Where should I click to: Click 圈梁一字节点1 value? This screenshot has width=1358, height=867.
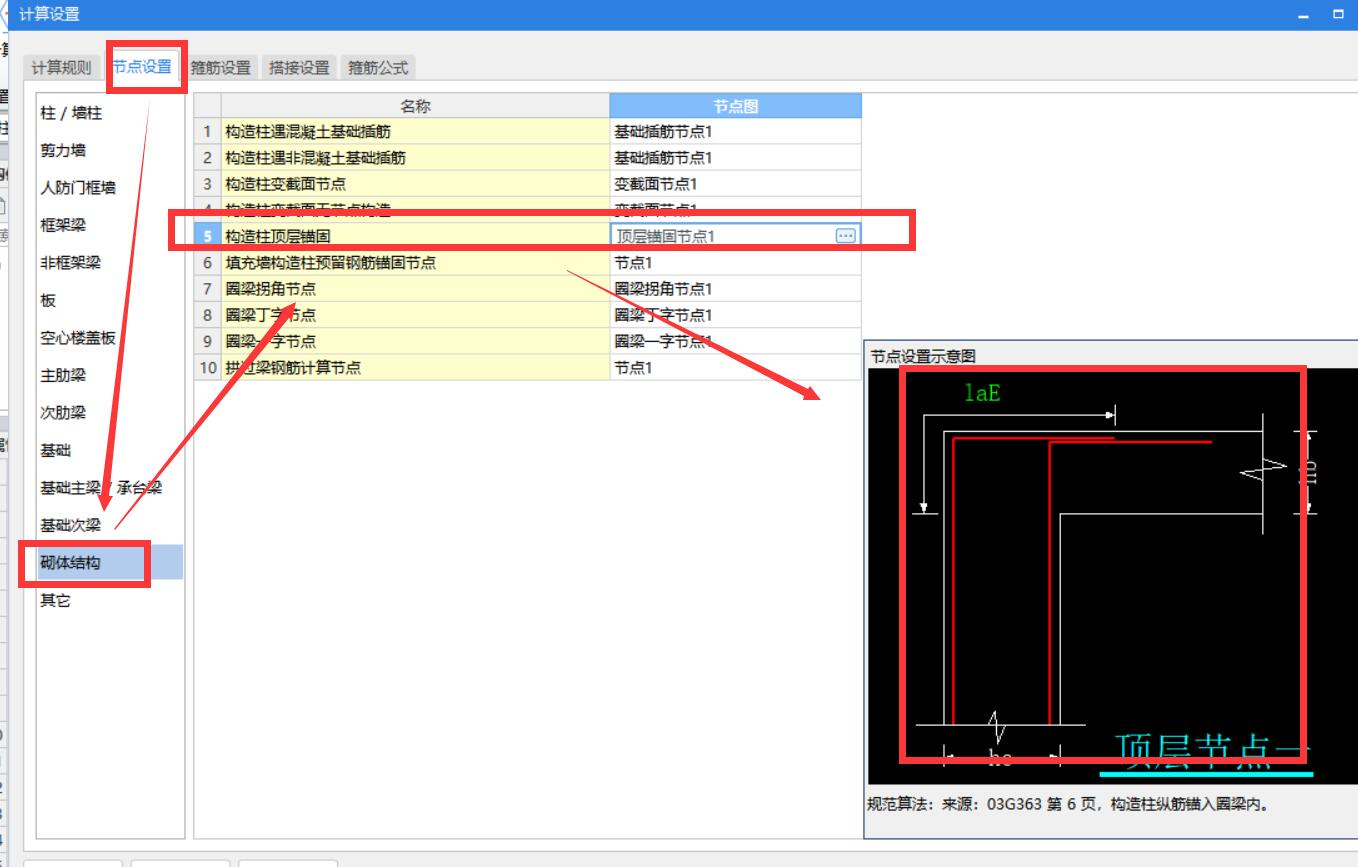pos(735,341)
